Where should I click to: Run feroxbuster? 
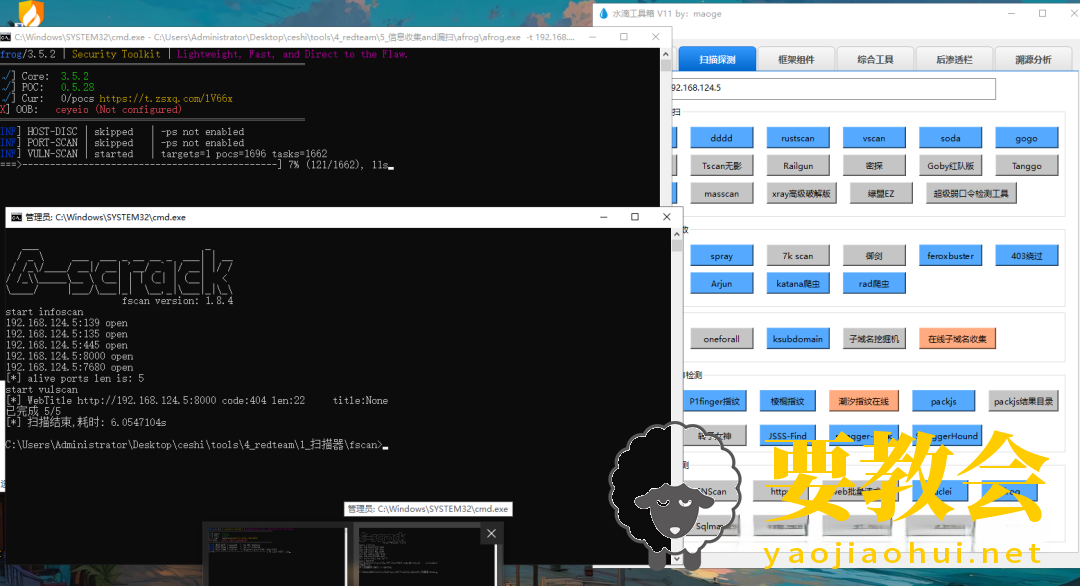tap(951, 255)
